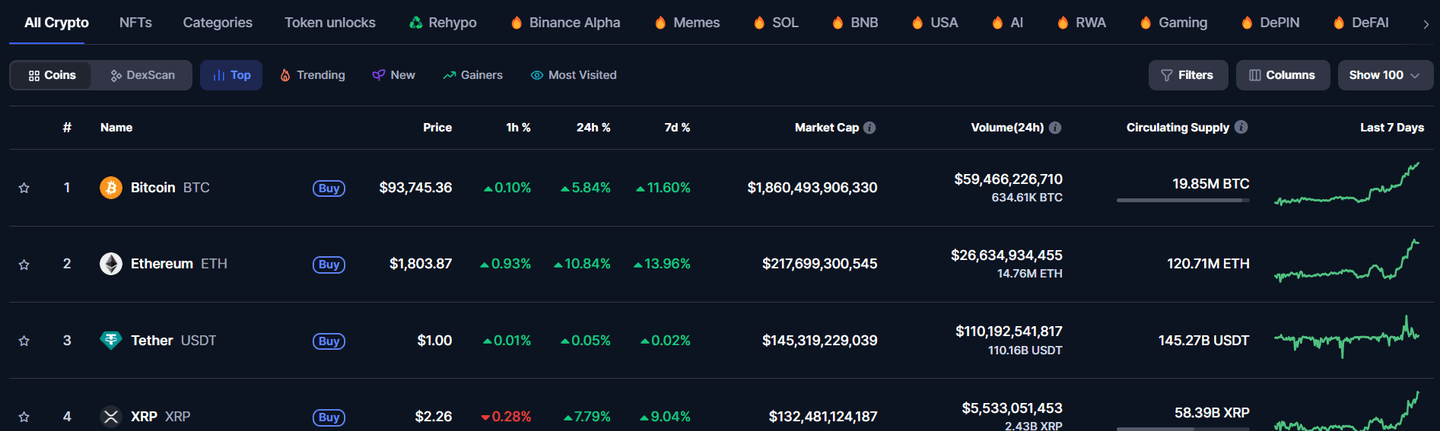Click the XRP logo icon
This screenshot has height=431, width=1440.
point(111,416)
